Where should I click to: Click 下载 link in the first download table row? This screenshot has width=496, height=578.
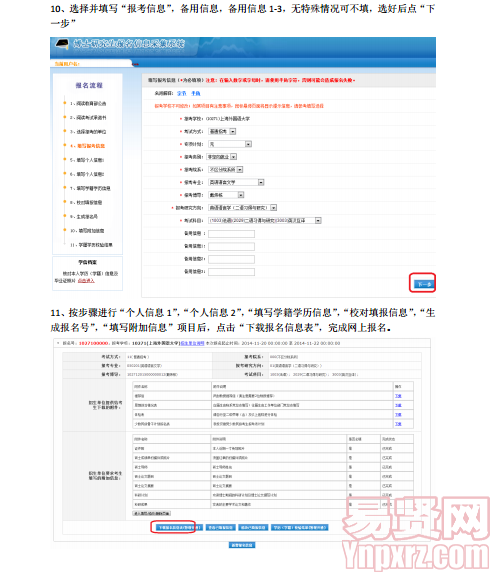[x=398, y=396]
